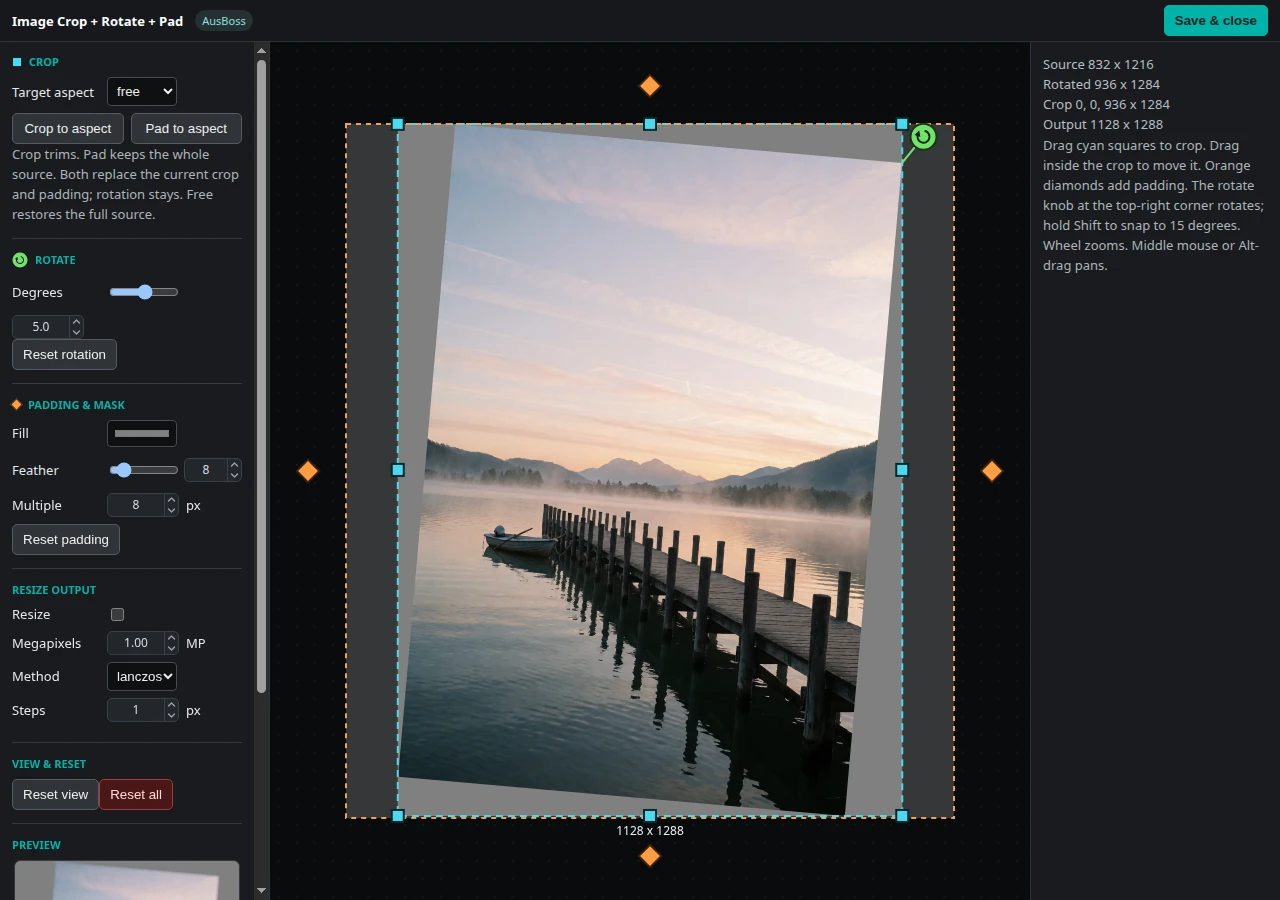Click the bottom-right cyan crop handle
Screen dimensions: 1280x900
pyautogui.click(x=902, y=816)
